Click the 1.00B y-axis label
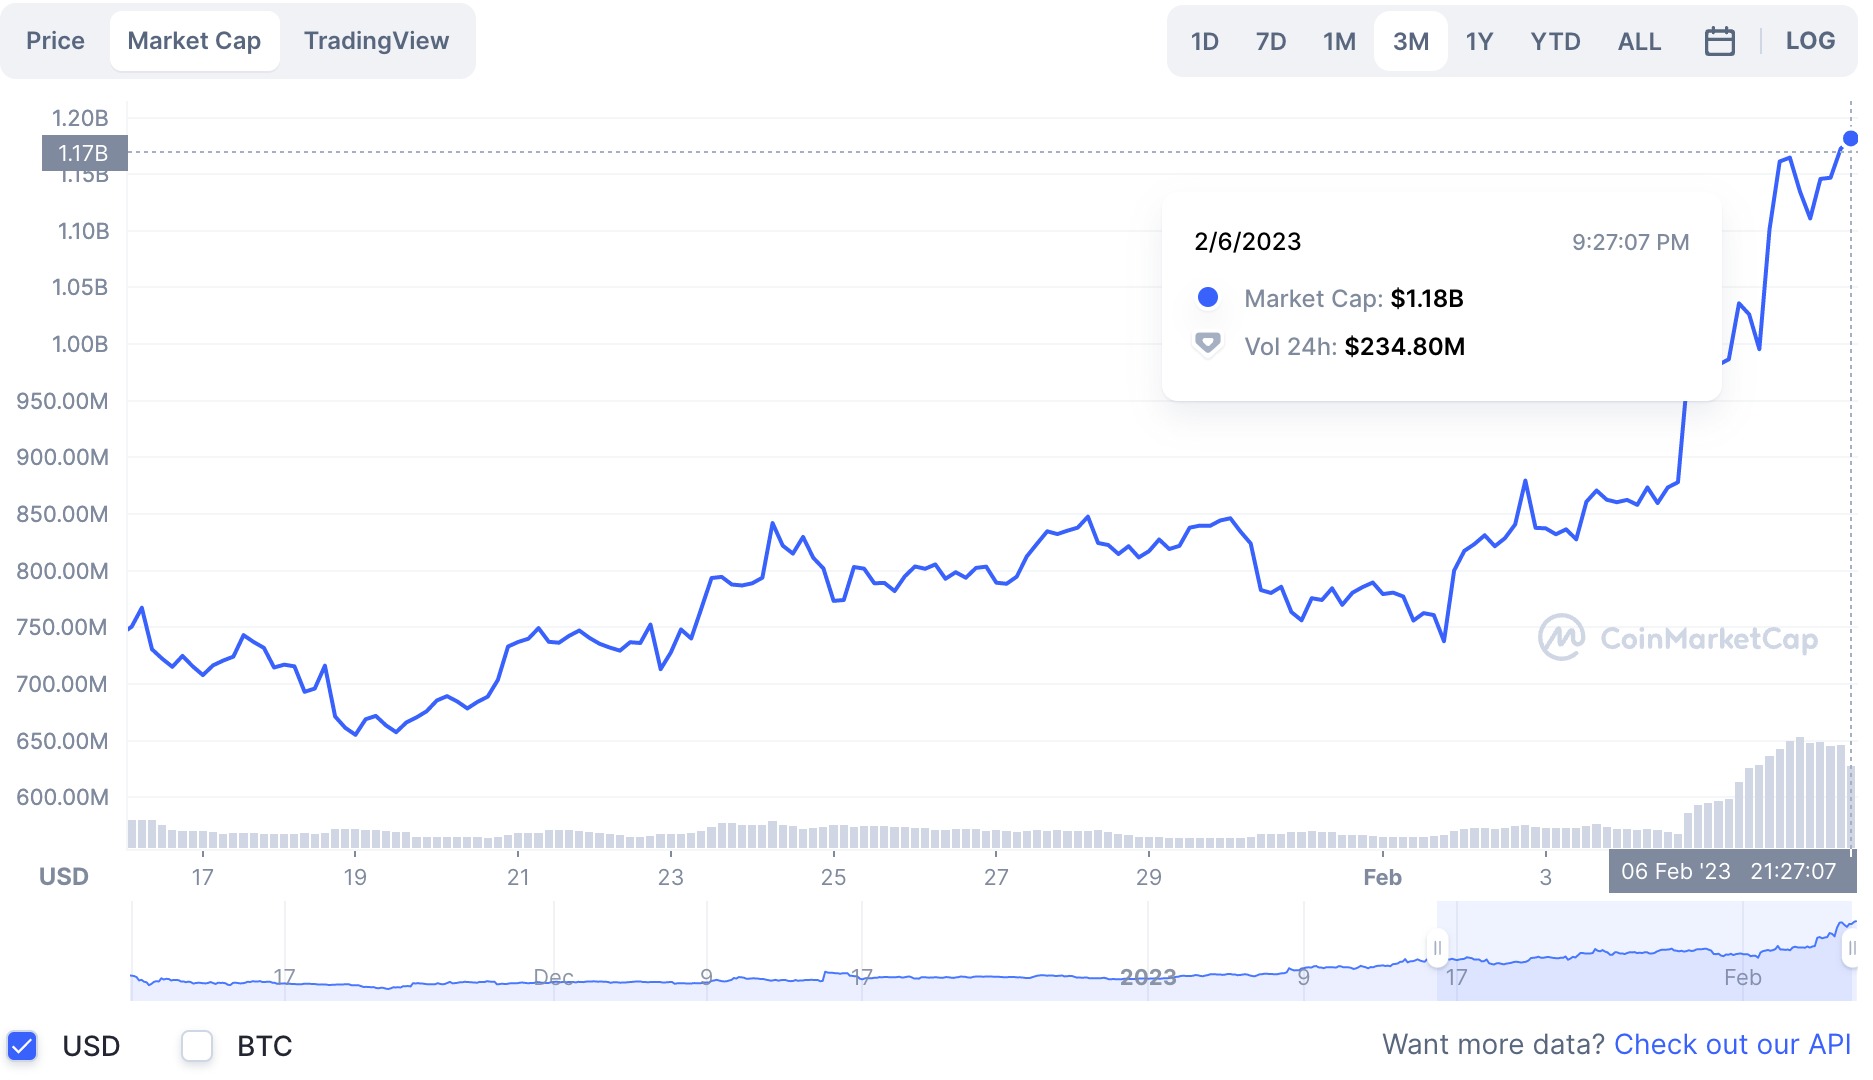The width and height of the screenshot is (1873, 1080). click(80, 344)
